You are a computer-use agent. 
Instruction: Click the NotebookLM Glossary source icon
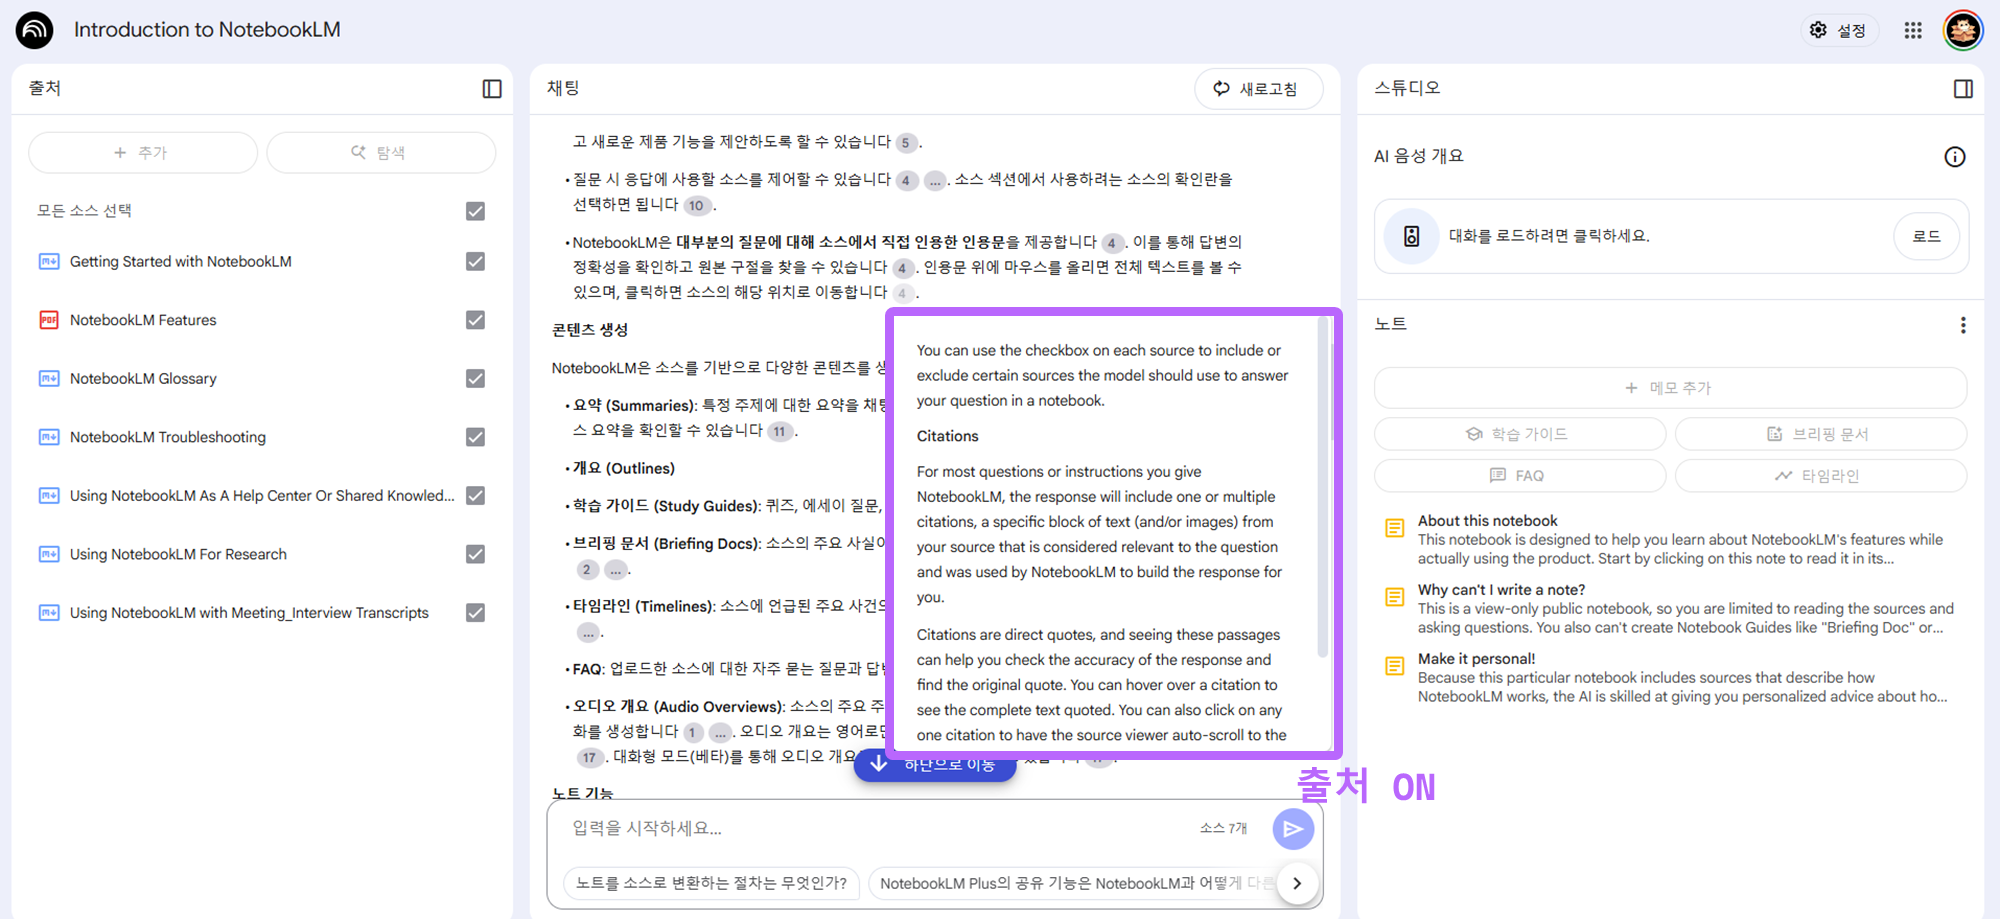pos(48,379)
